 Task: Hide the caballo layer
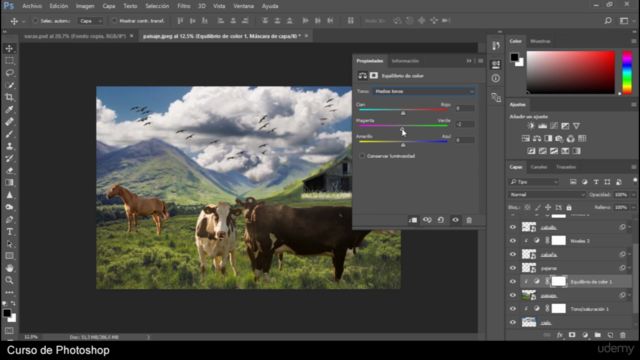[513, 227]
